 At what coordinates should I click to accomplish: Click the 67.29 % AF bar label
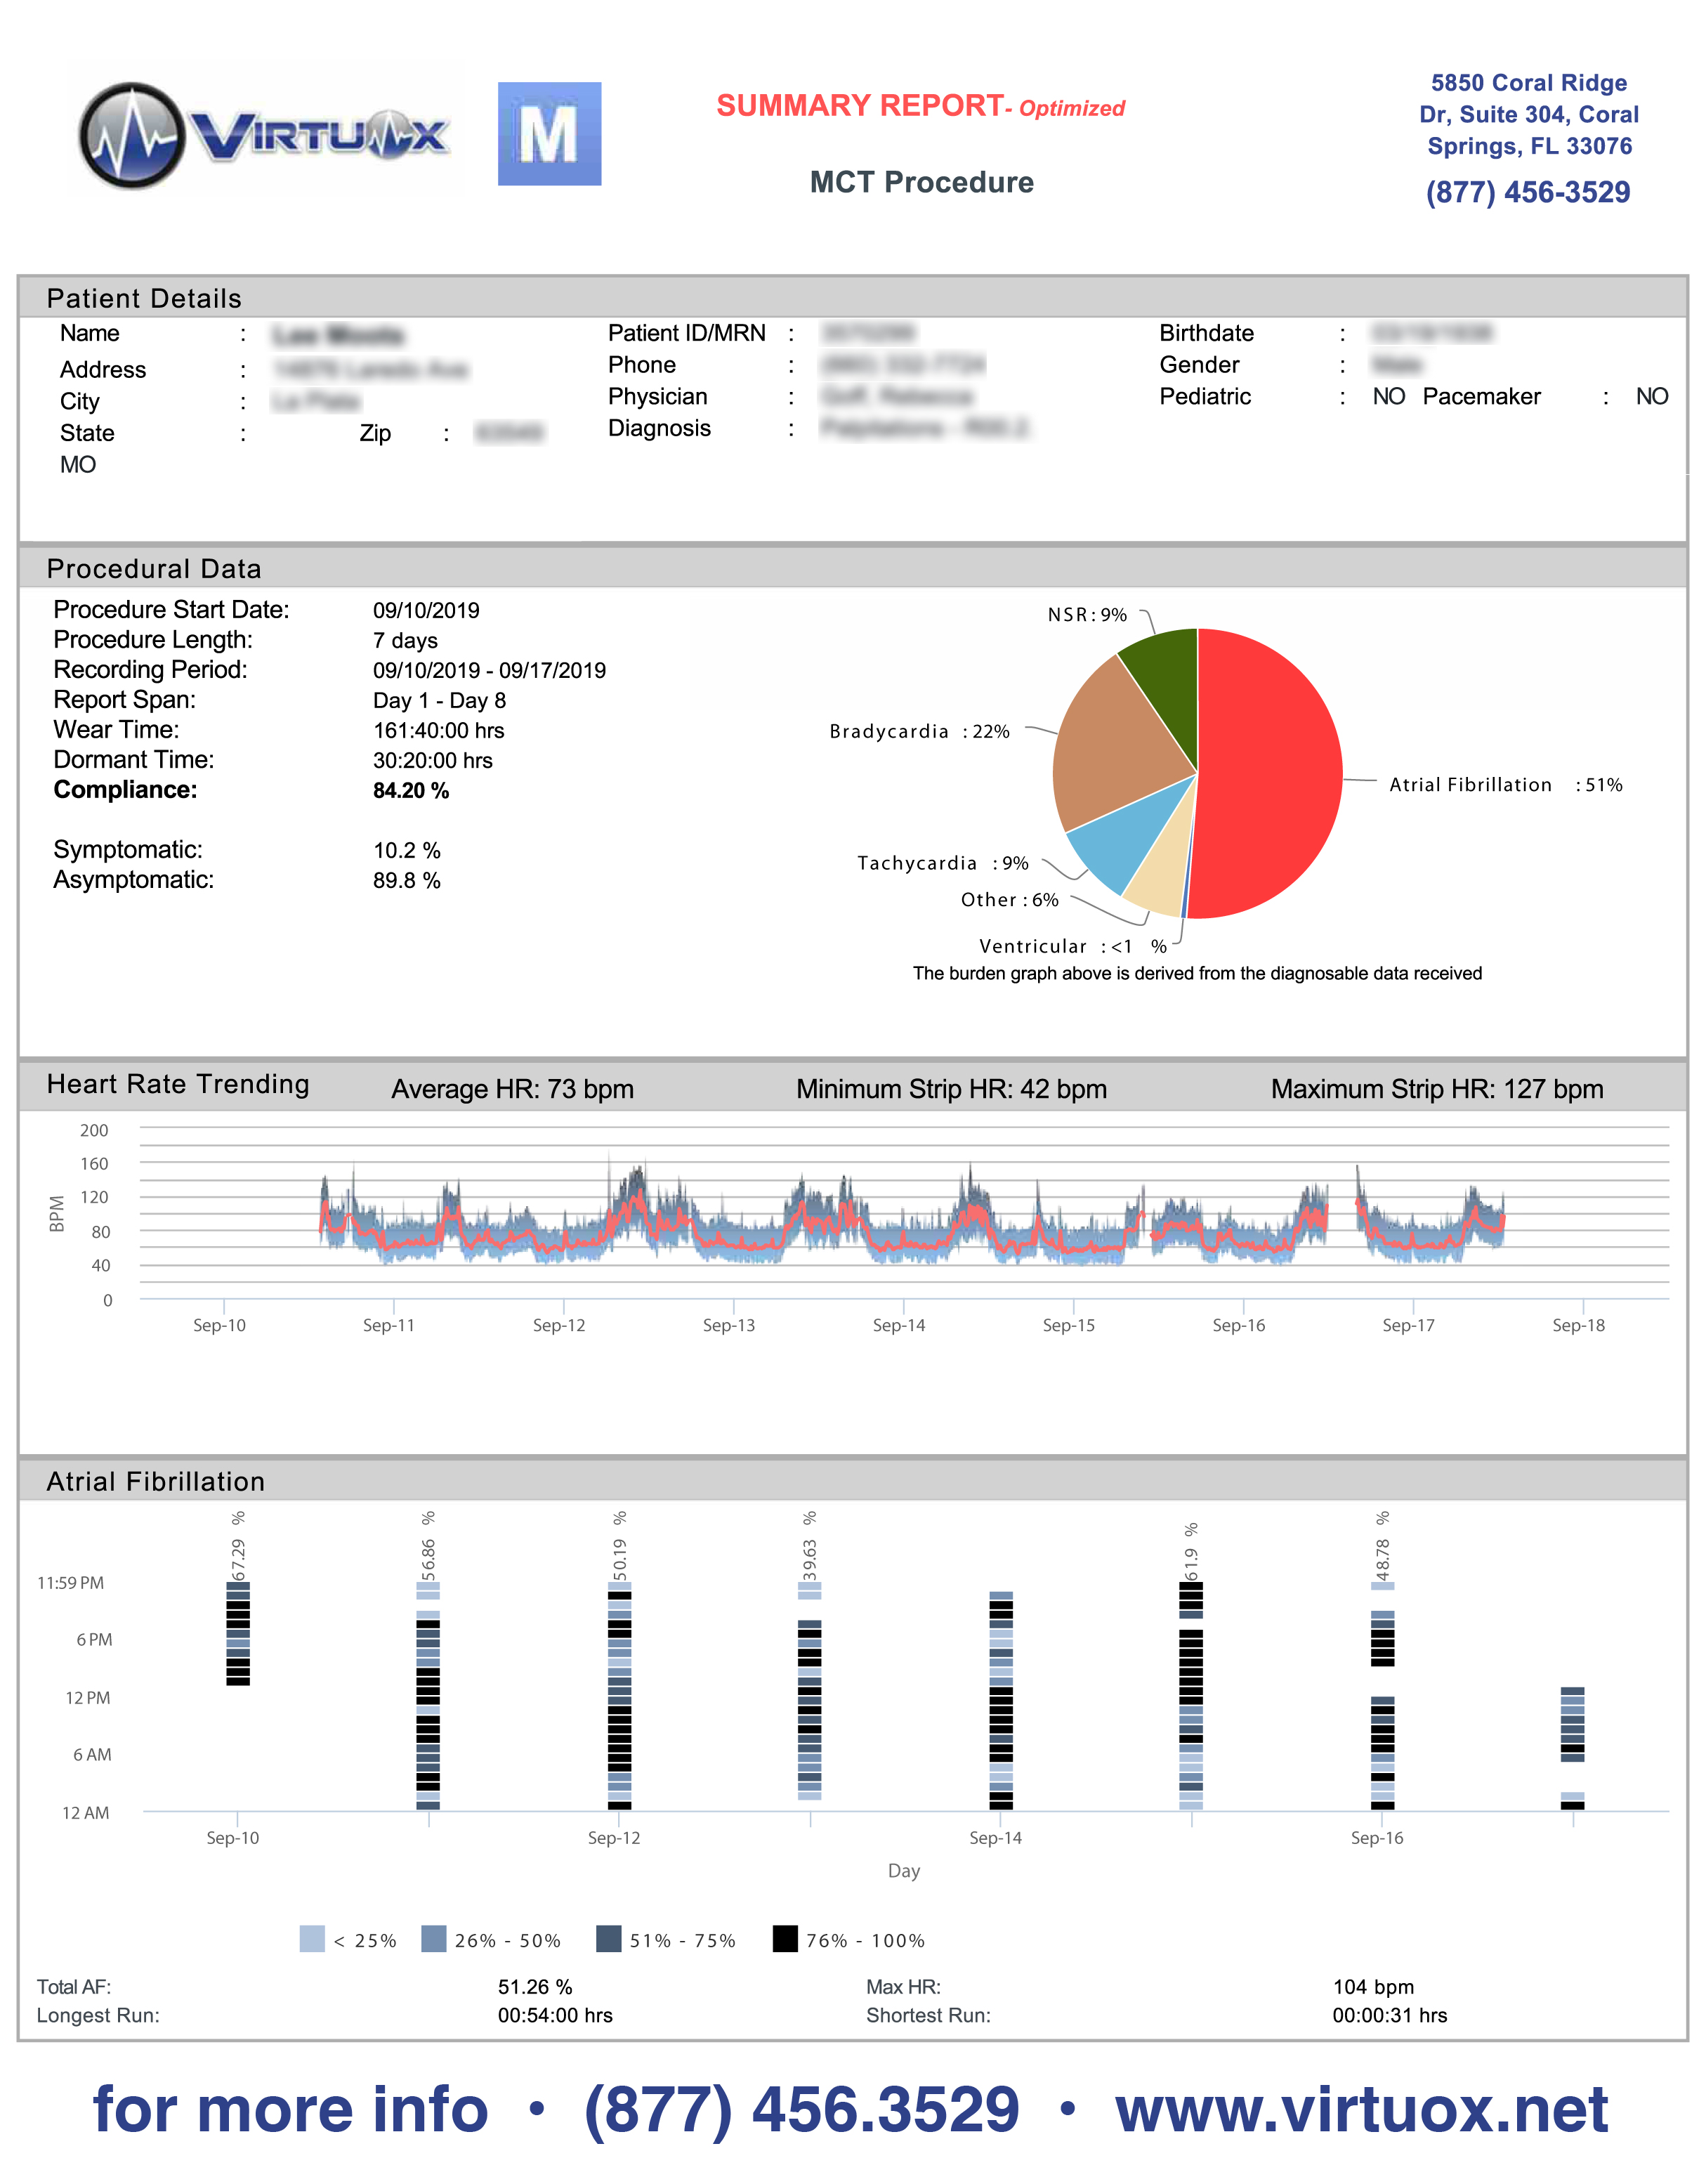click(238, 1545)
